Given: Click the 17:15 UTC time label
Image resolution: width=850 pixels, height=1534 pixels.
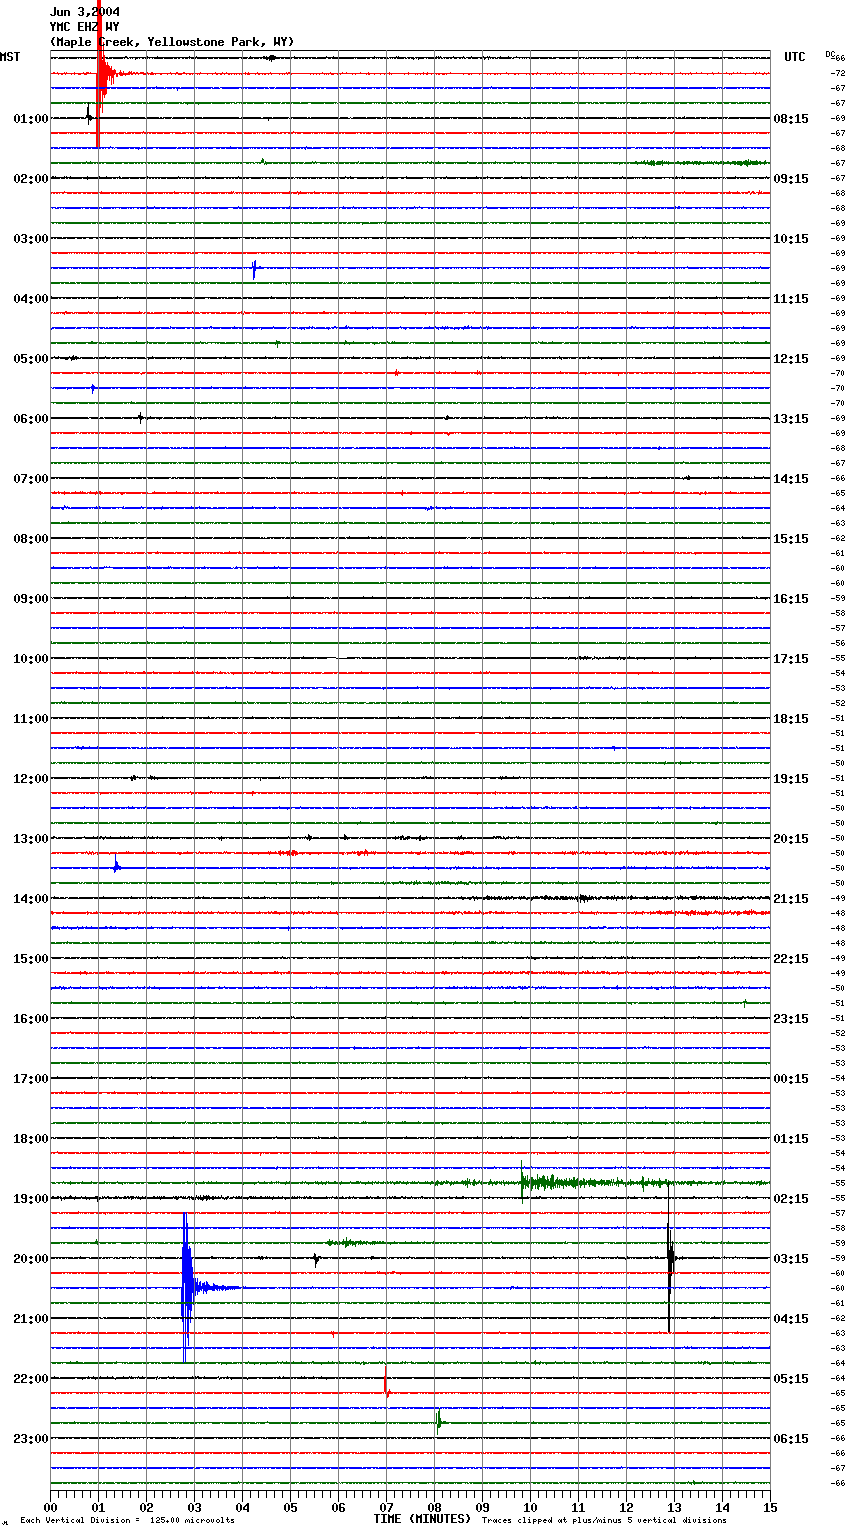Looking at the screenshot, I should coord(791,659).
